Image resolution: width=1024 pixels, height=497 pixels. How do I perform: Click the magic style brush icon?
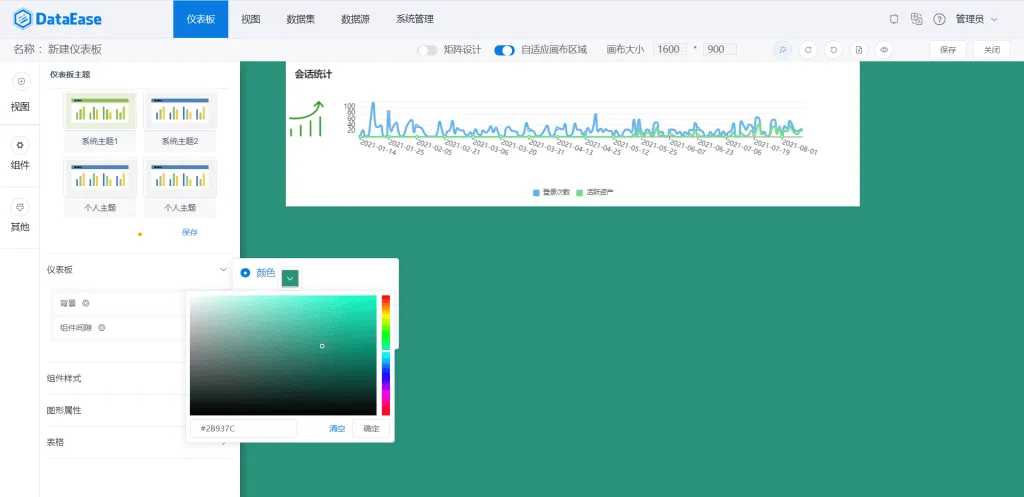pyautogui.click(x=782, y=50)
